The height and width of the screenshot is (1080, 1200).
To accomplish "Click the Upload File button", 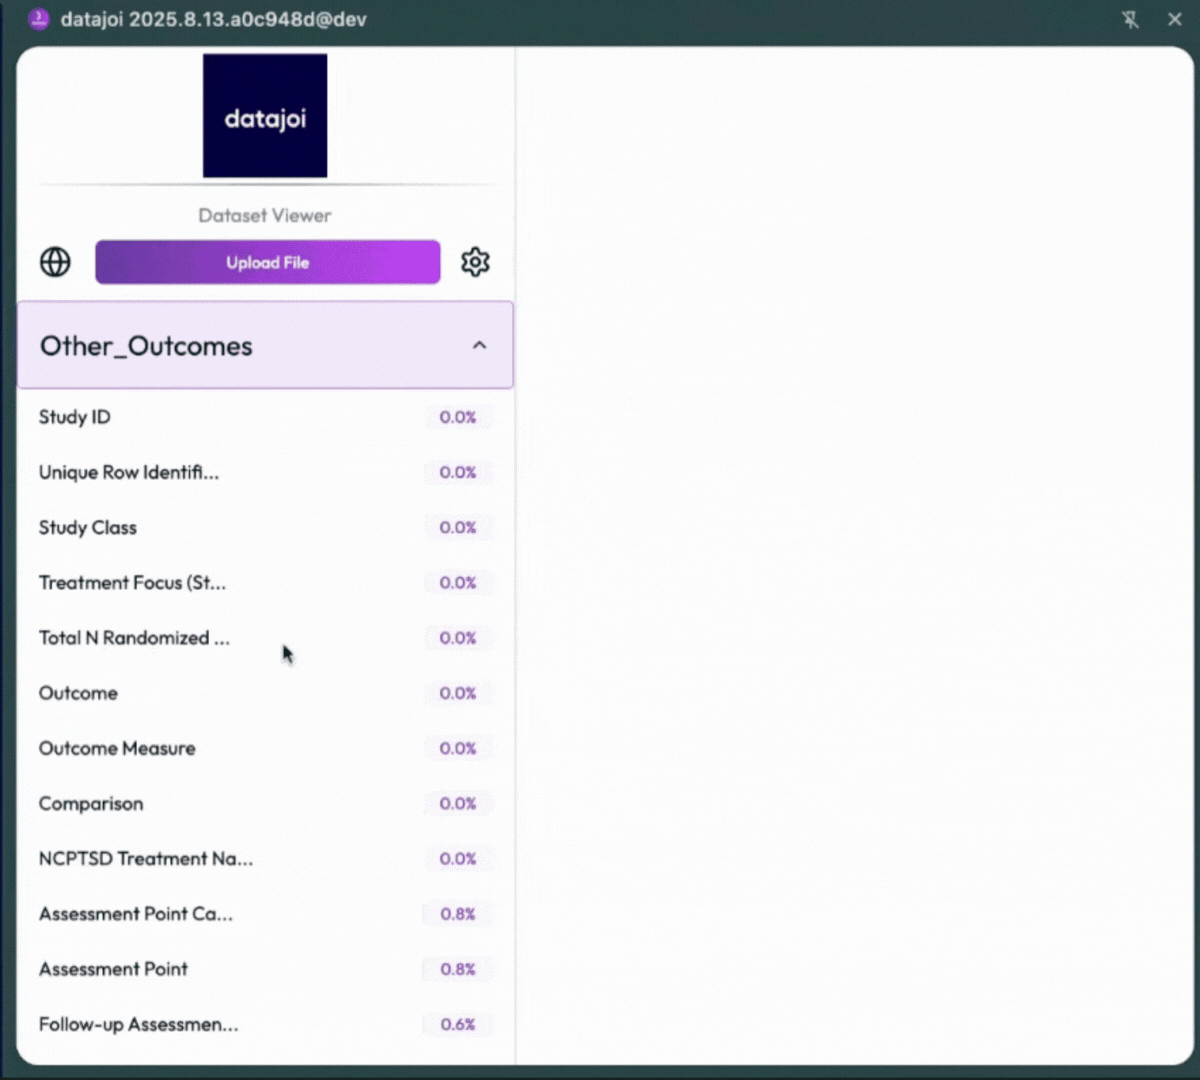I will (267, 262).
